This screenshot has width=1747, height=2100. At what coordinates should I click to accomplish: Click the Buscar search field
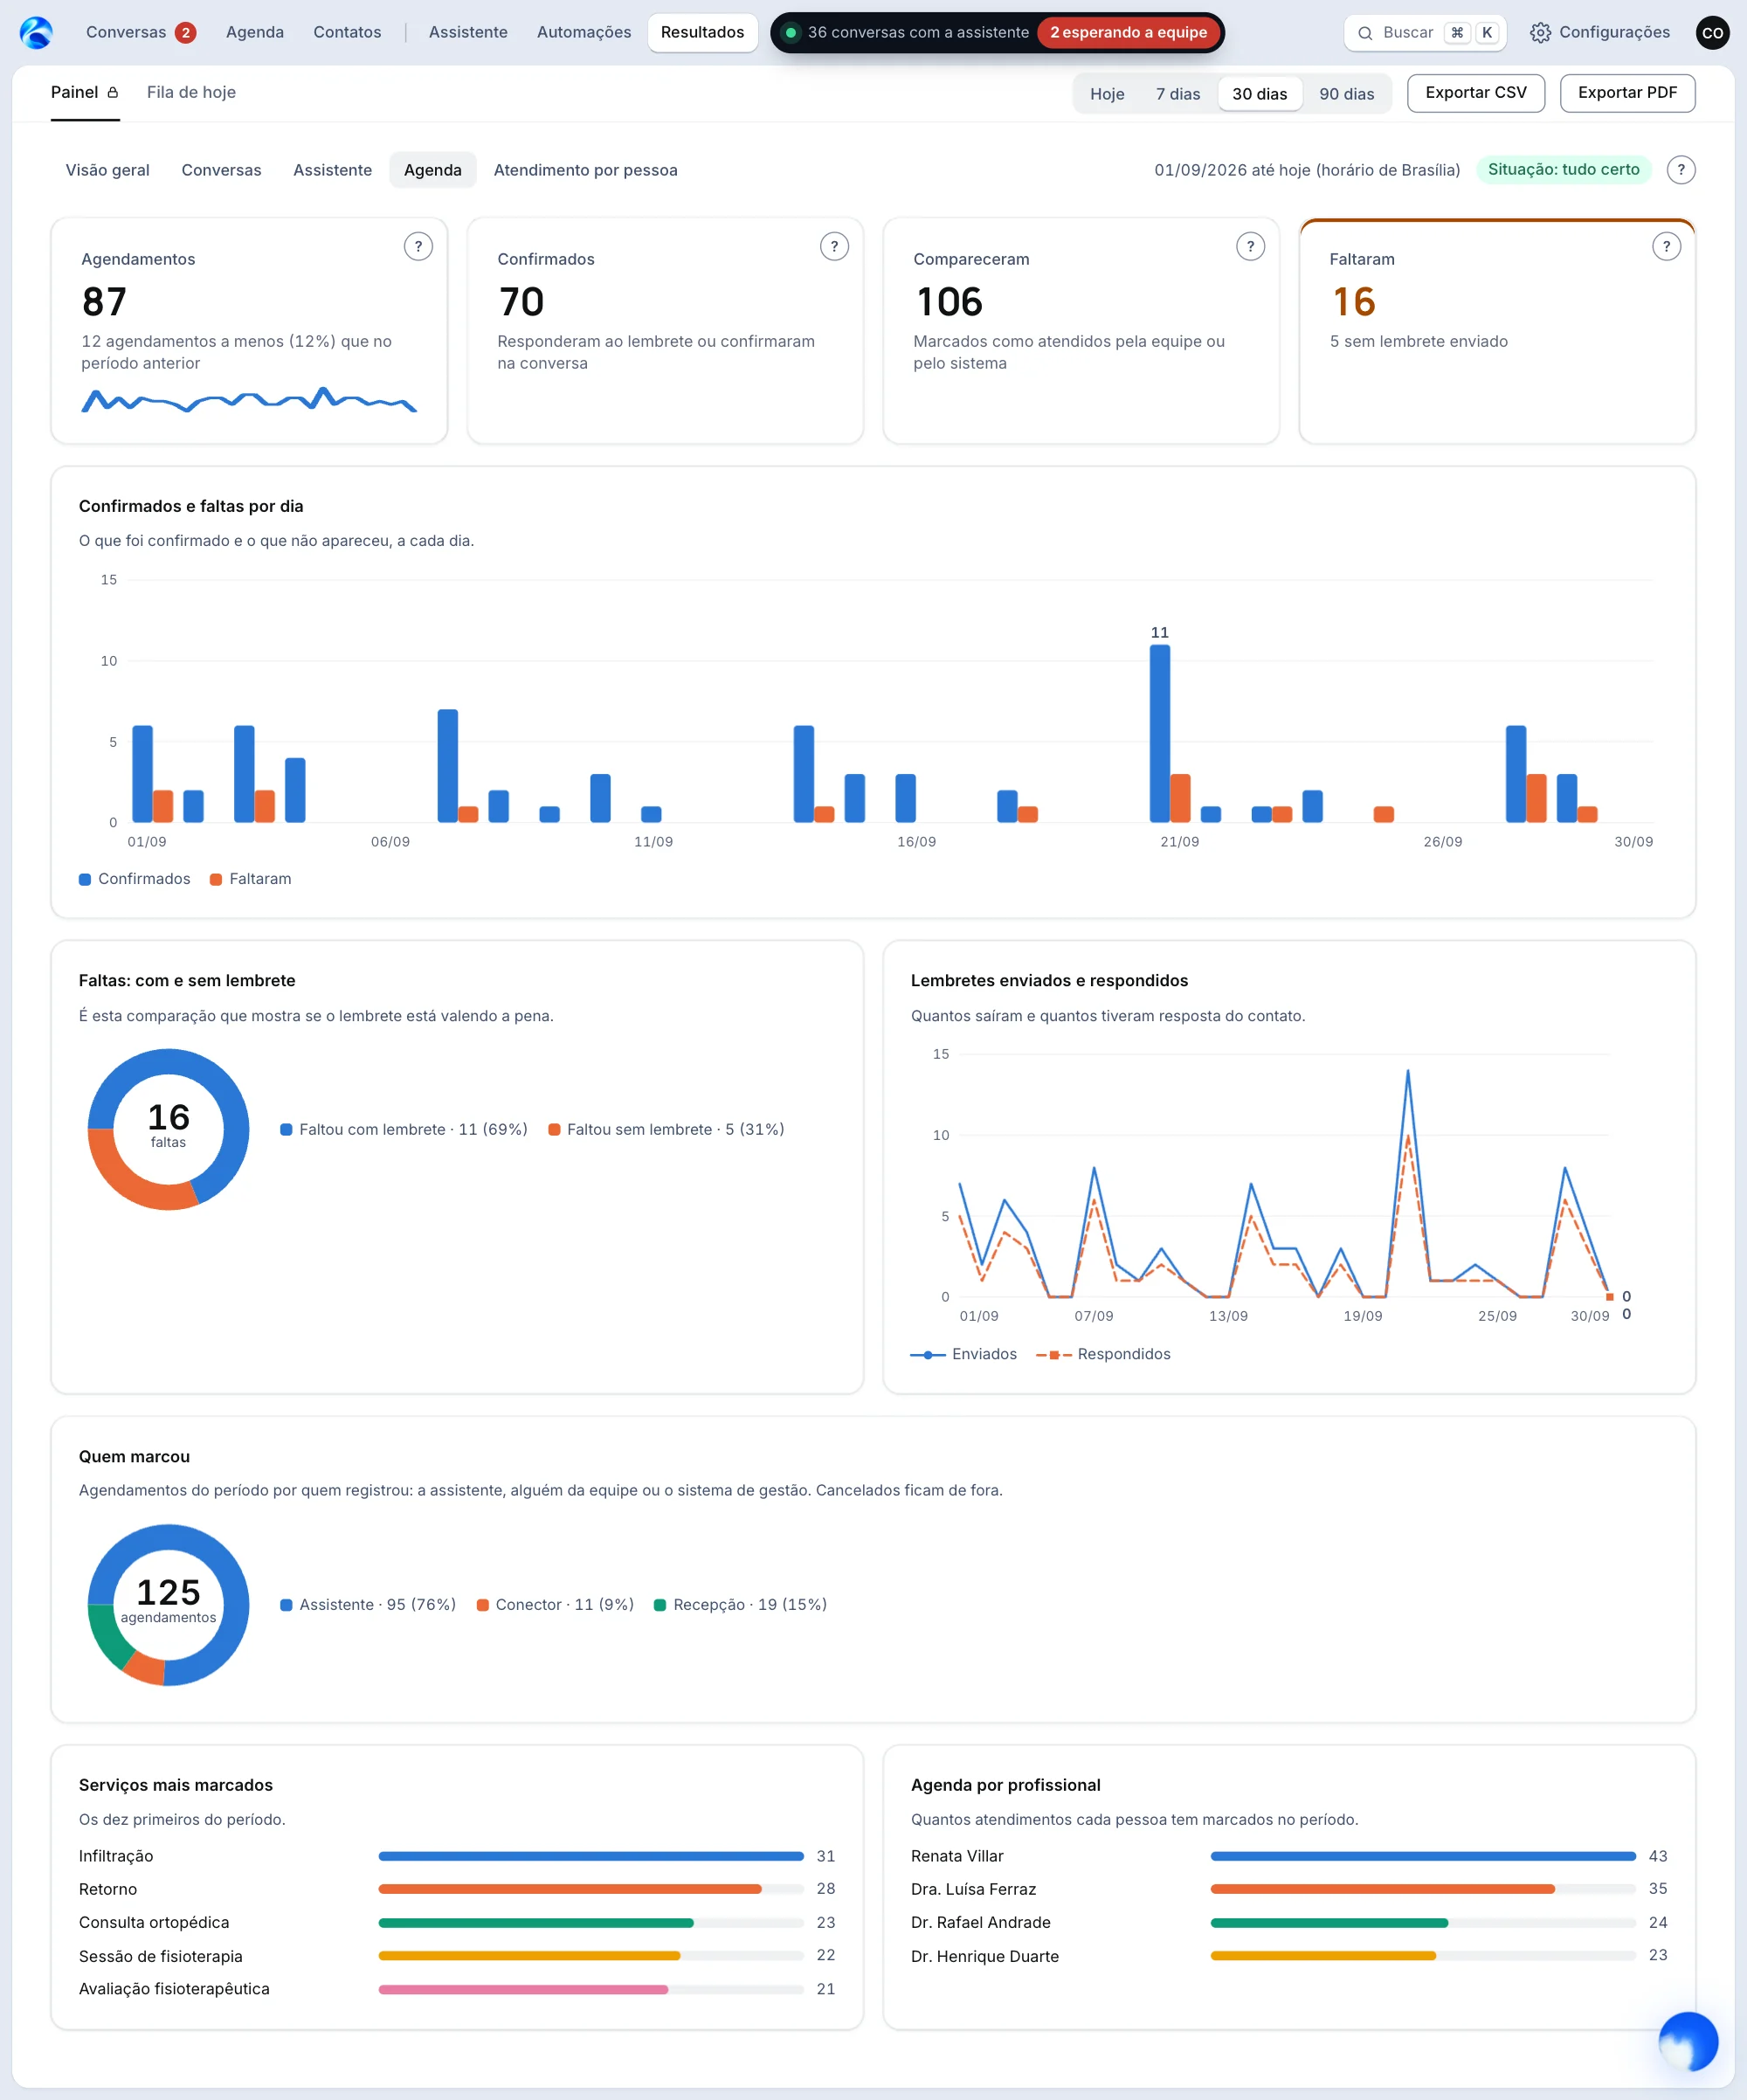pyautogui.click(x=1425, y=33)
